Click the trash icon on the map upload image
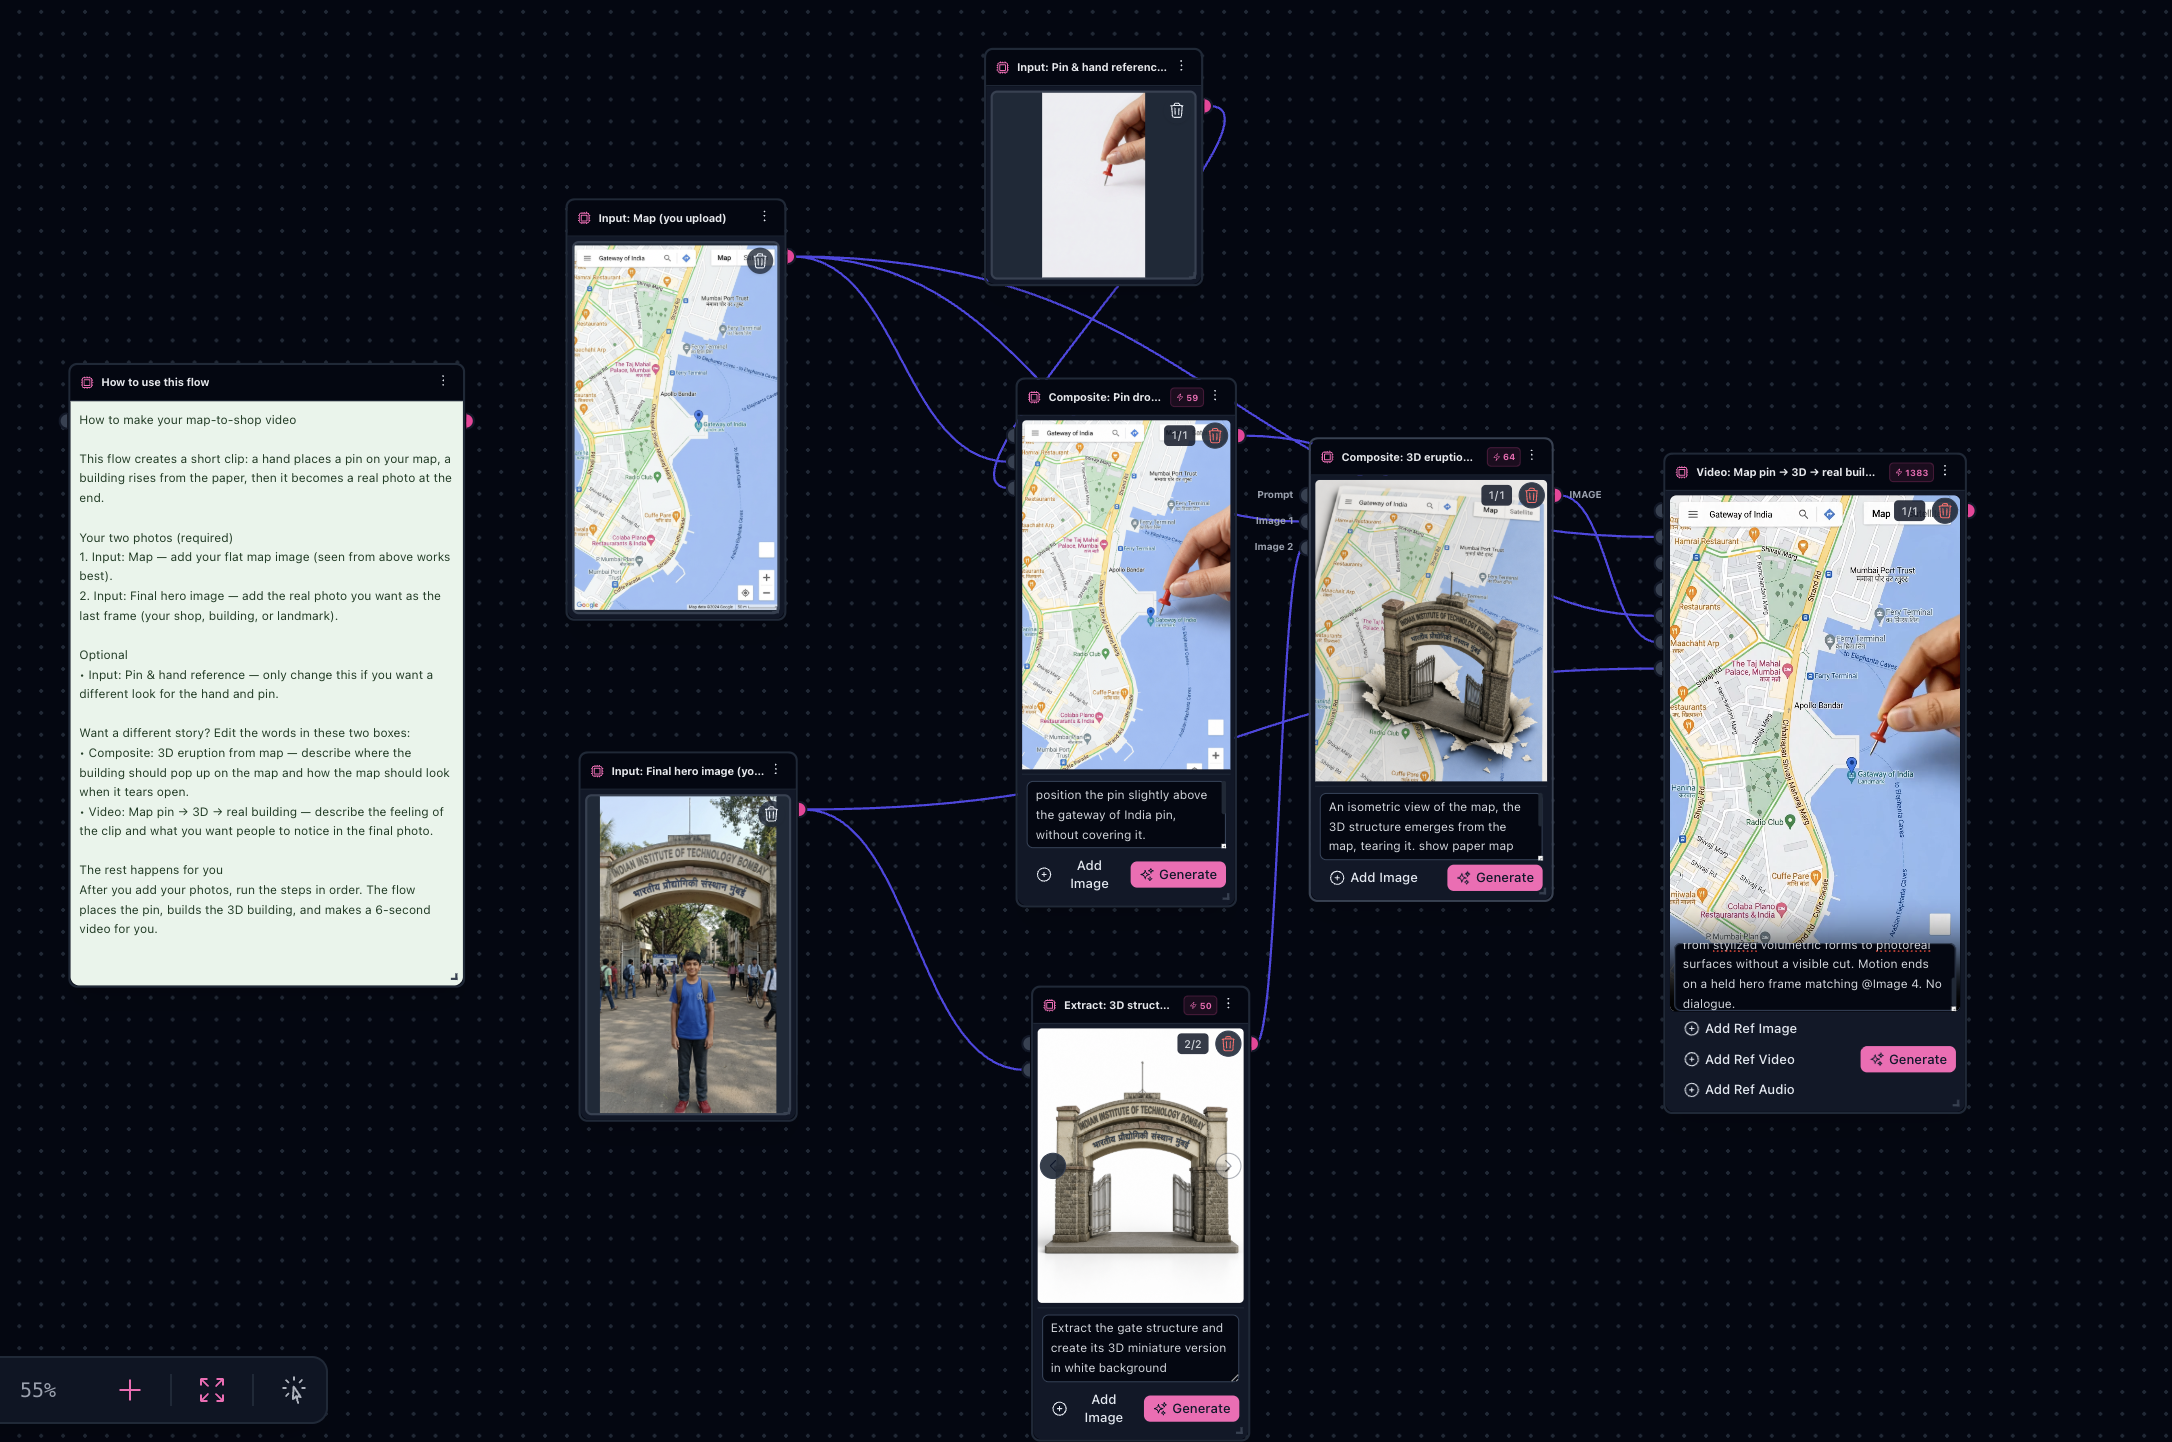 pyautogui.click(x=760, y=261)
